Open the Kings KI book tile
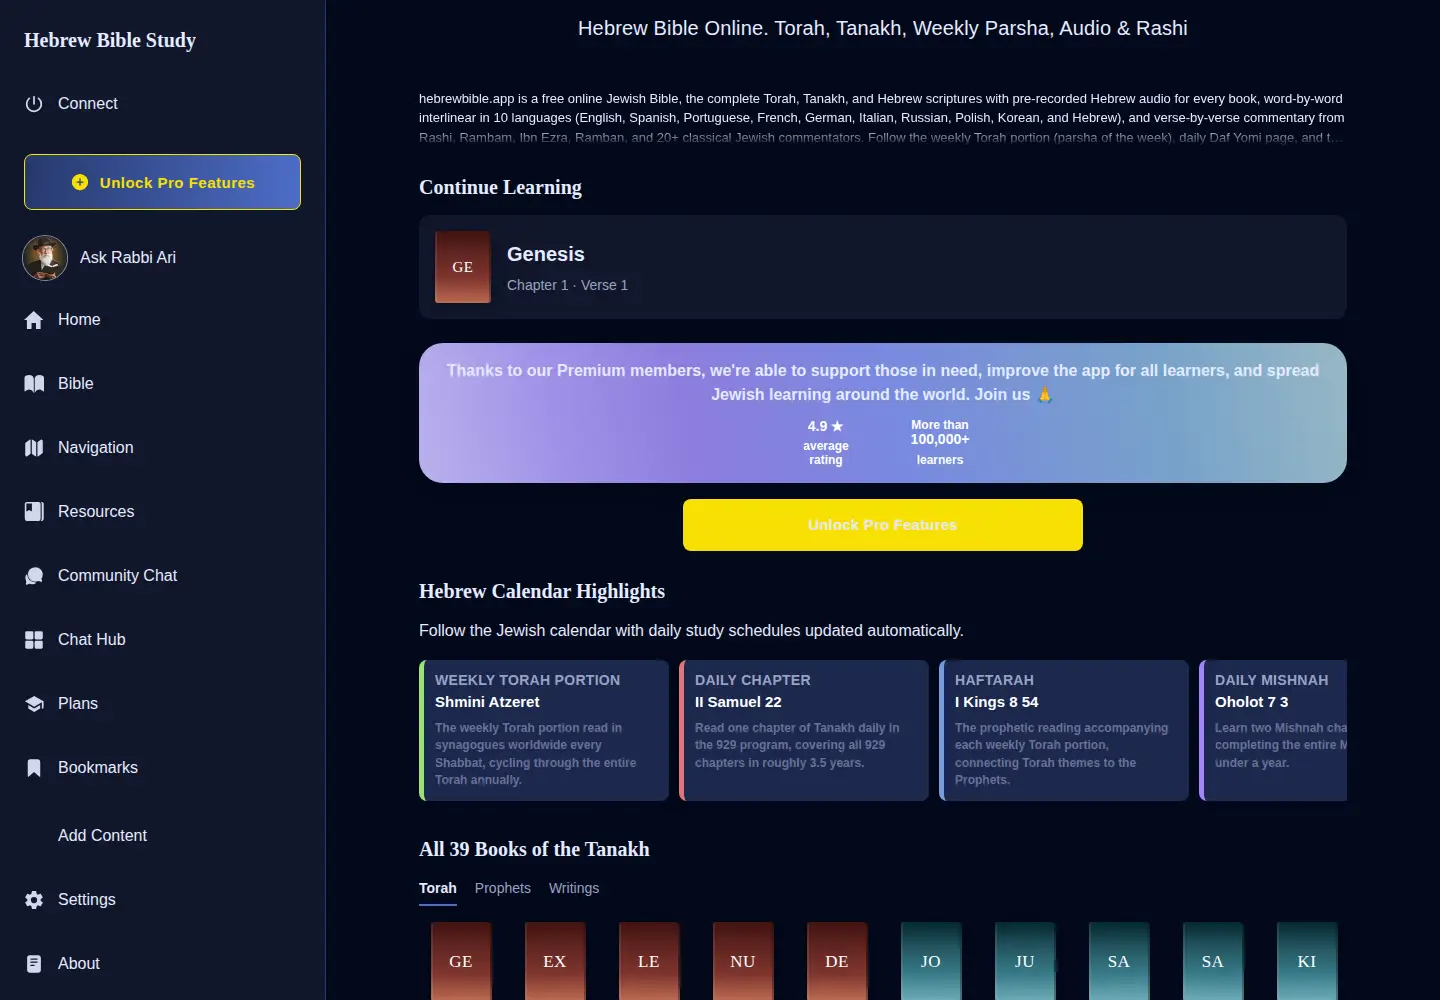The width and height of the screenshot is (1440, 1000). coord(1307,961)
